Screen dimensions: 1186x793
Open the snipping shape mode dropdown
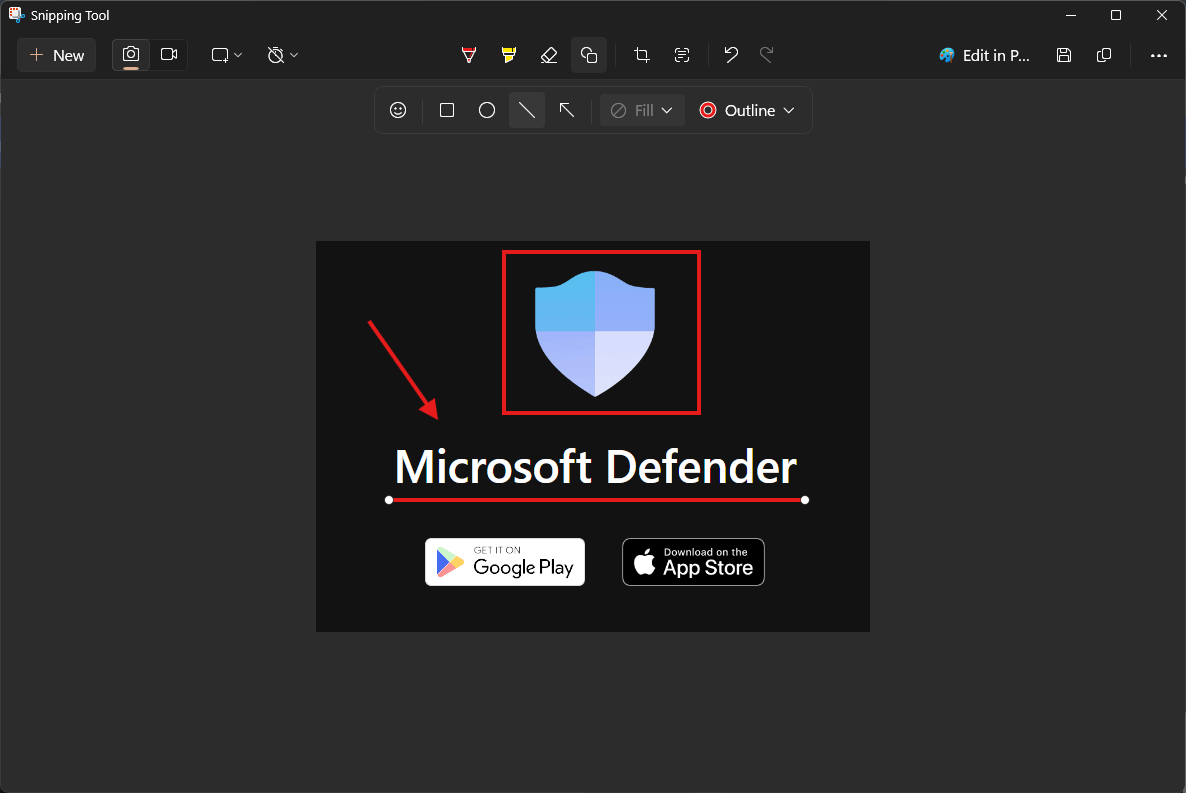(x=226, y=54)
